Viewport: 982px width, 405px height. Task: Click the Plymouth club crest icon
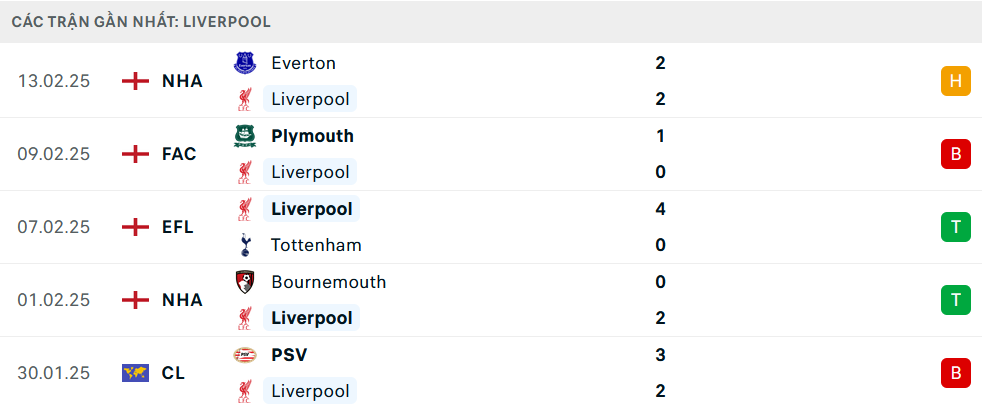[244, 136]
